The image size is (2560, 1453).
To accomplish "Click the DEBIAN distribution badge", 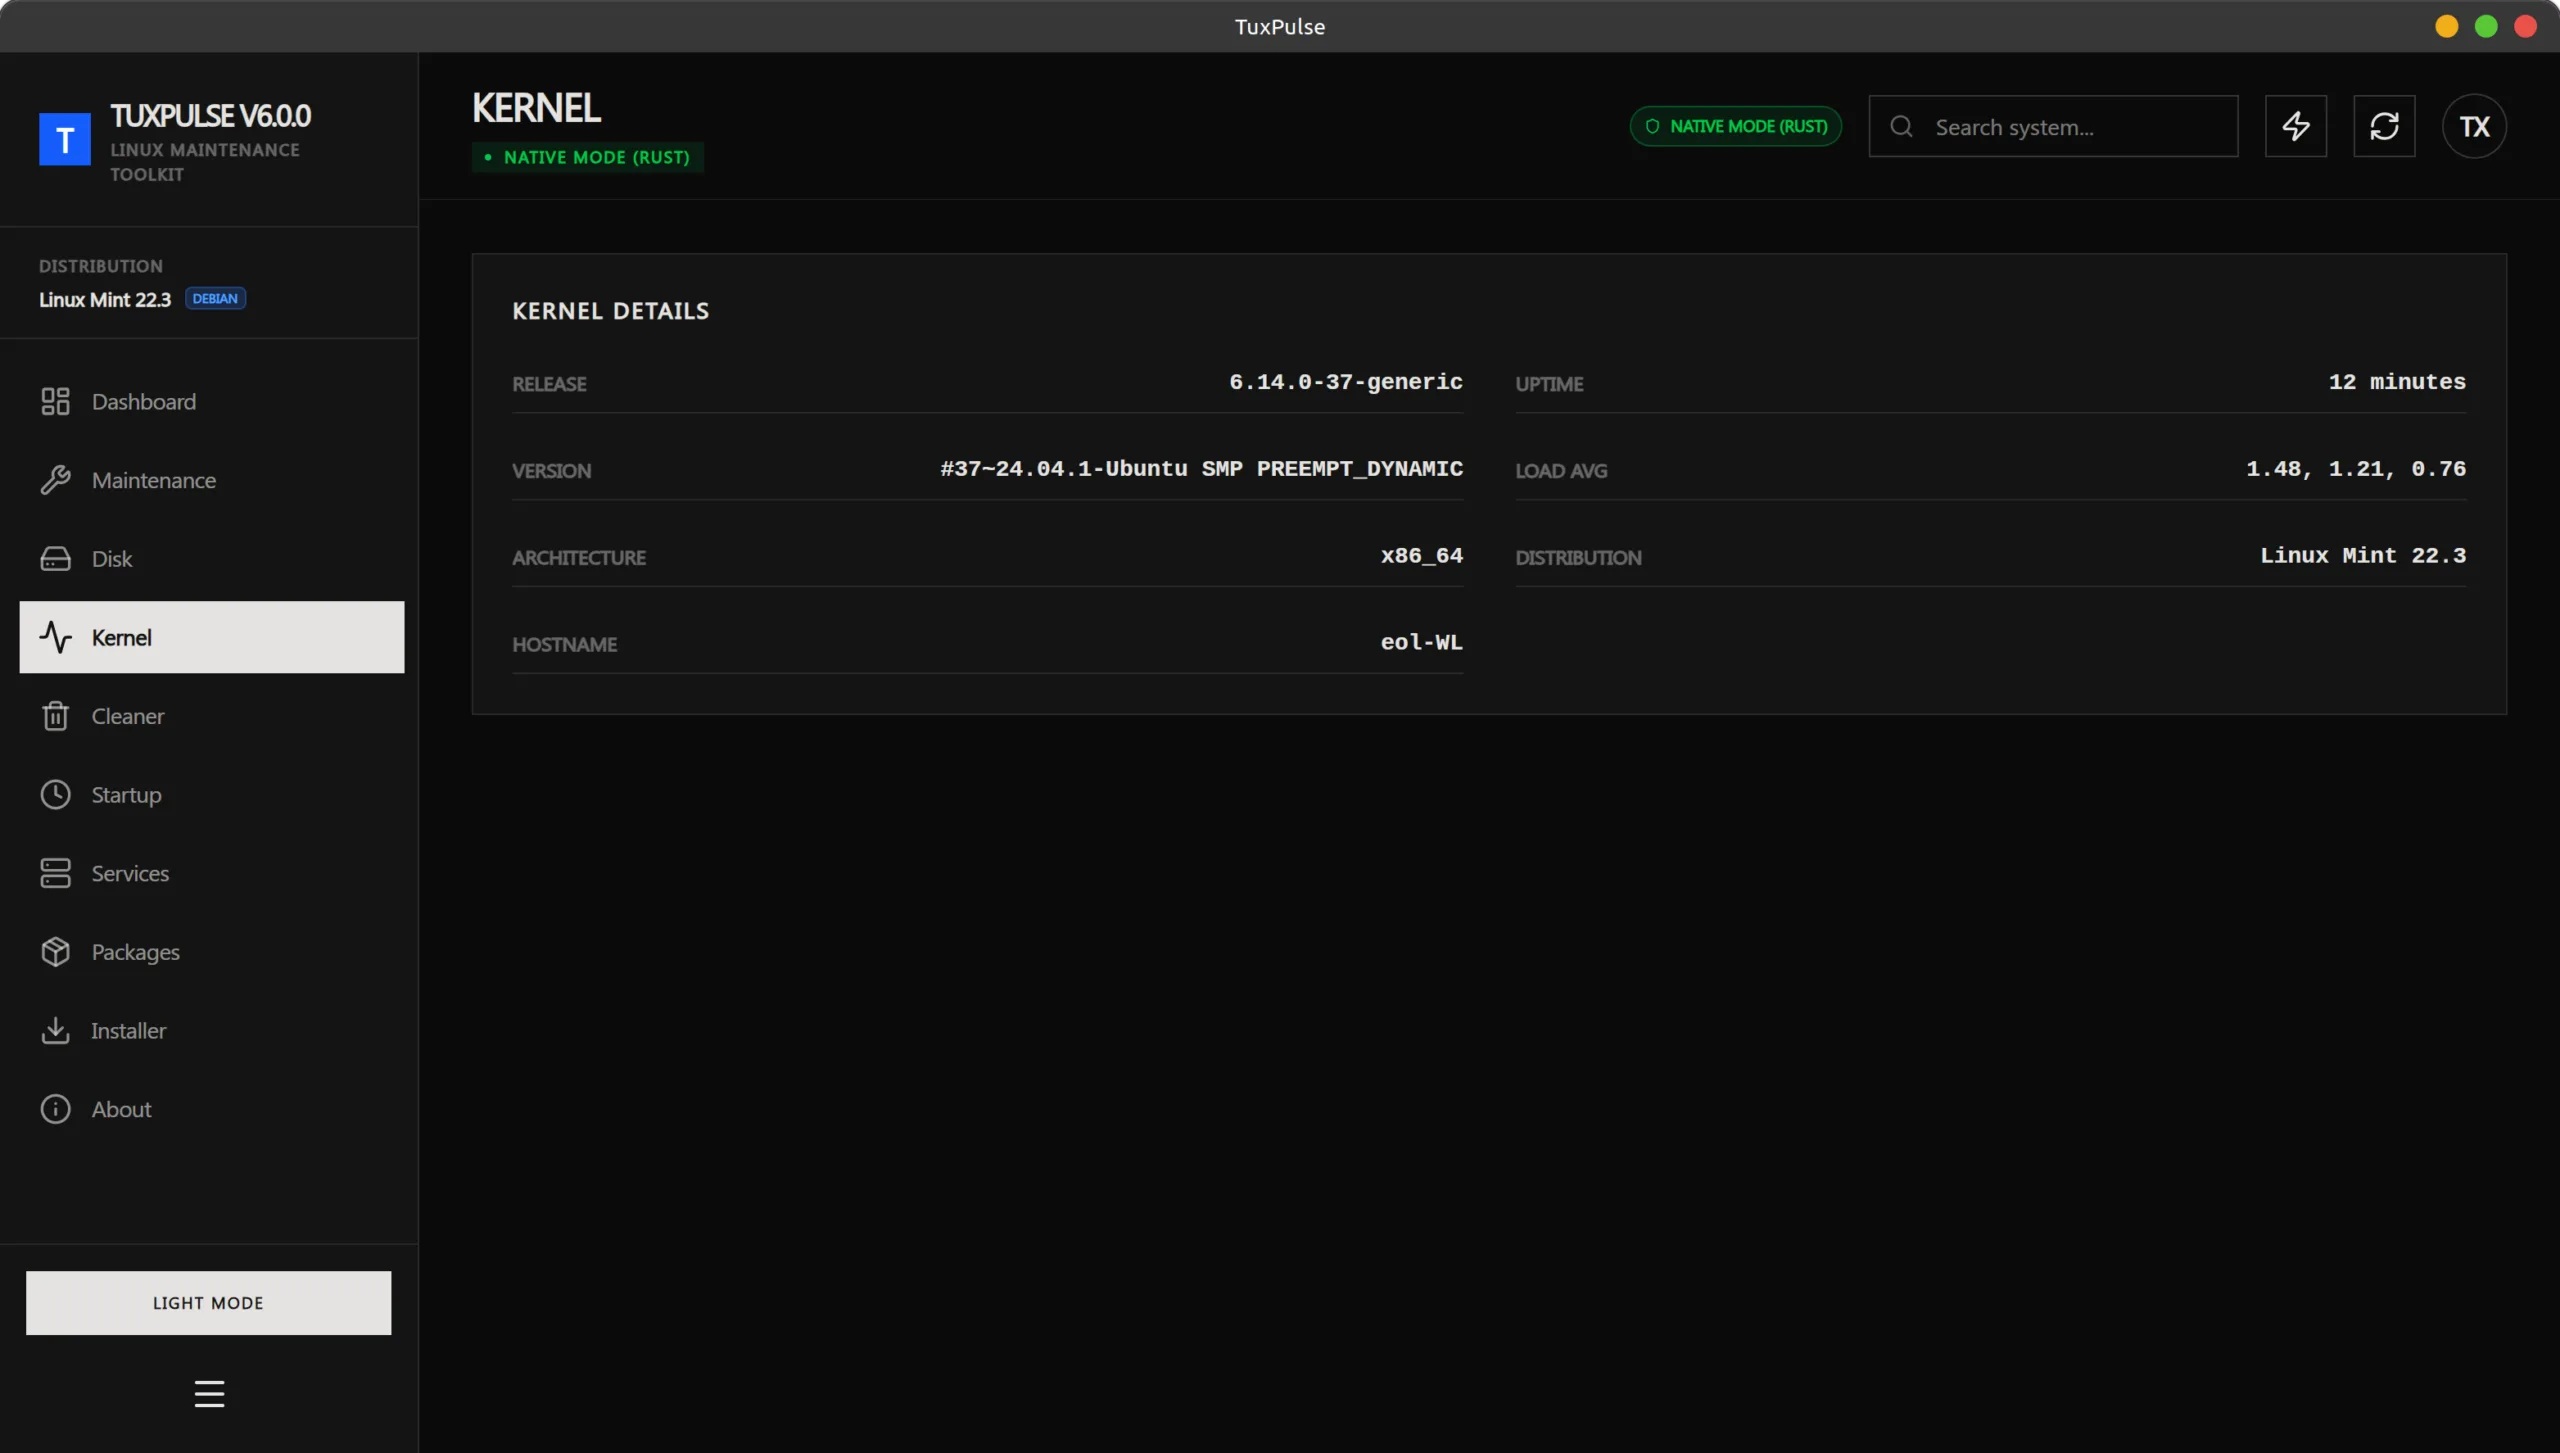I will coord(215,299).
